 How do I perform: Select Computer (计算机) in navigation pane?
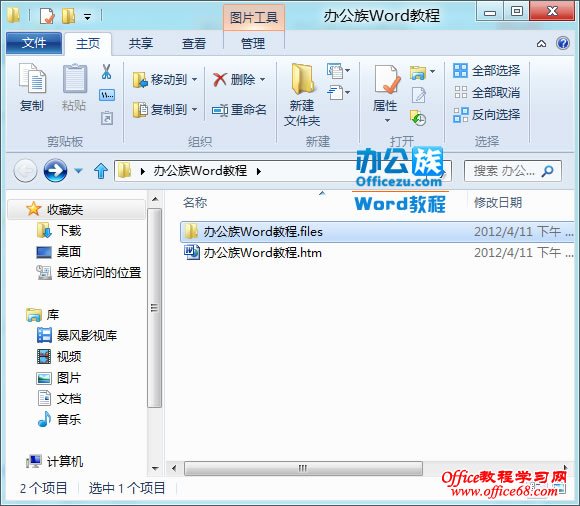55,461
